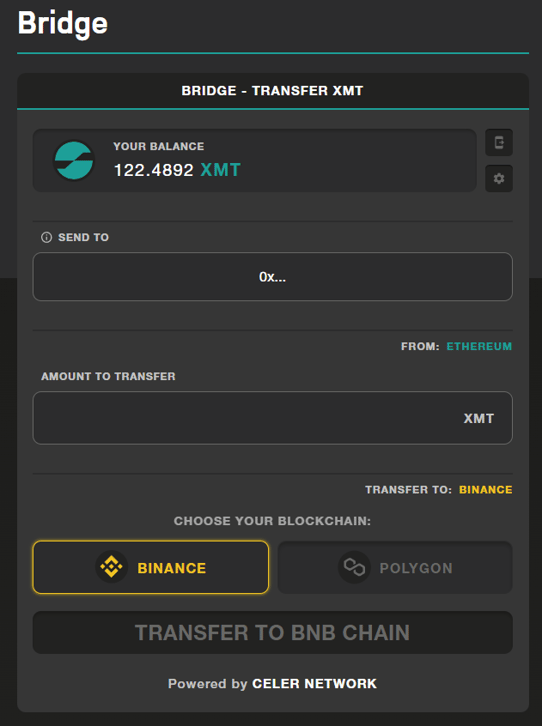542x726 pixels.
Task: Click the XMT suffix in amount box
Action: [x=479, y=419]
